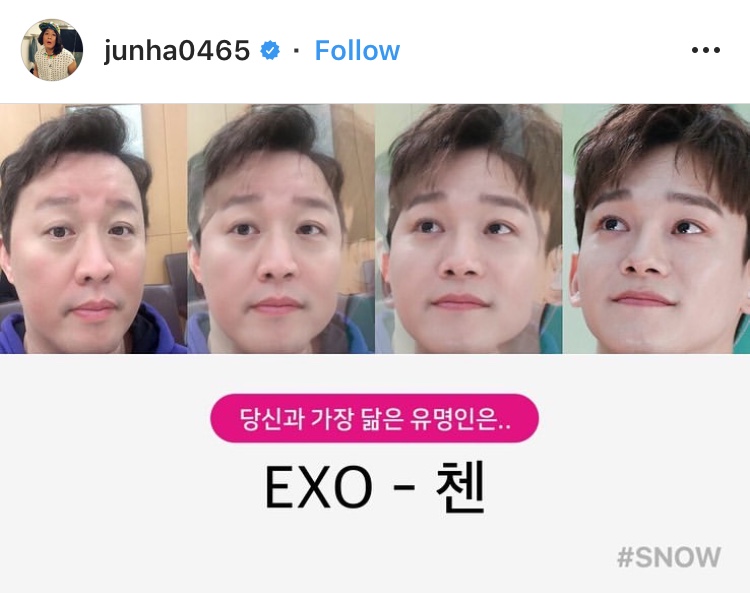The width and height of the screenshot is (750, 593).
Task: Click the 당신과 word in pink pill
Action: [272, 419]
